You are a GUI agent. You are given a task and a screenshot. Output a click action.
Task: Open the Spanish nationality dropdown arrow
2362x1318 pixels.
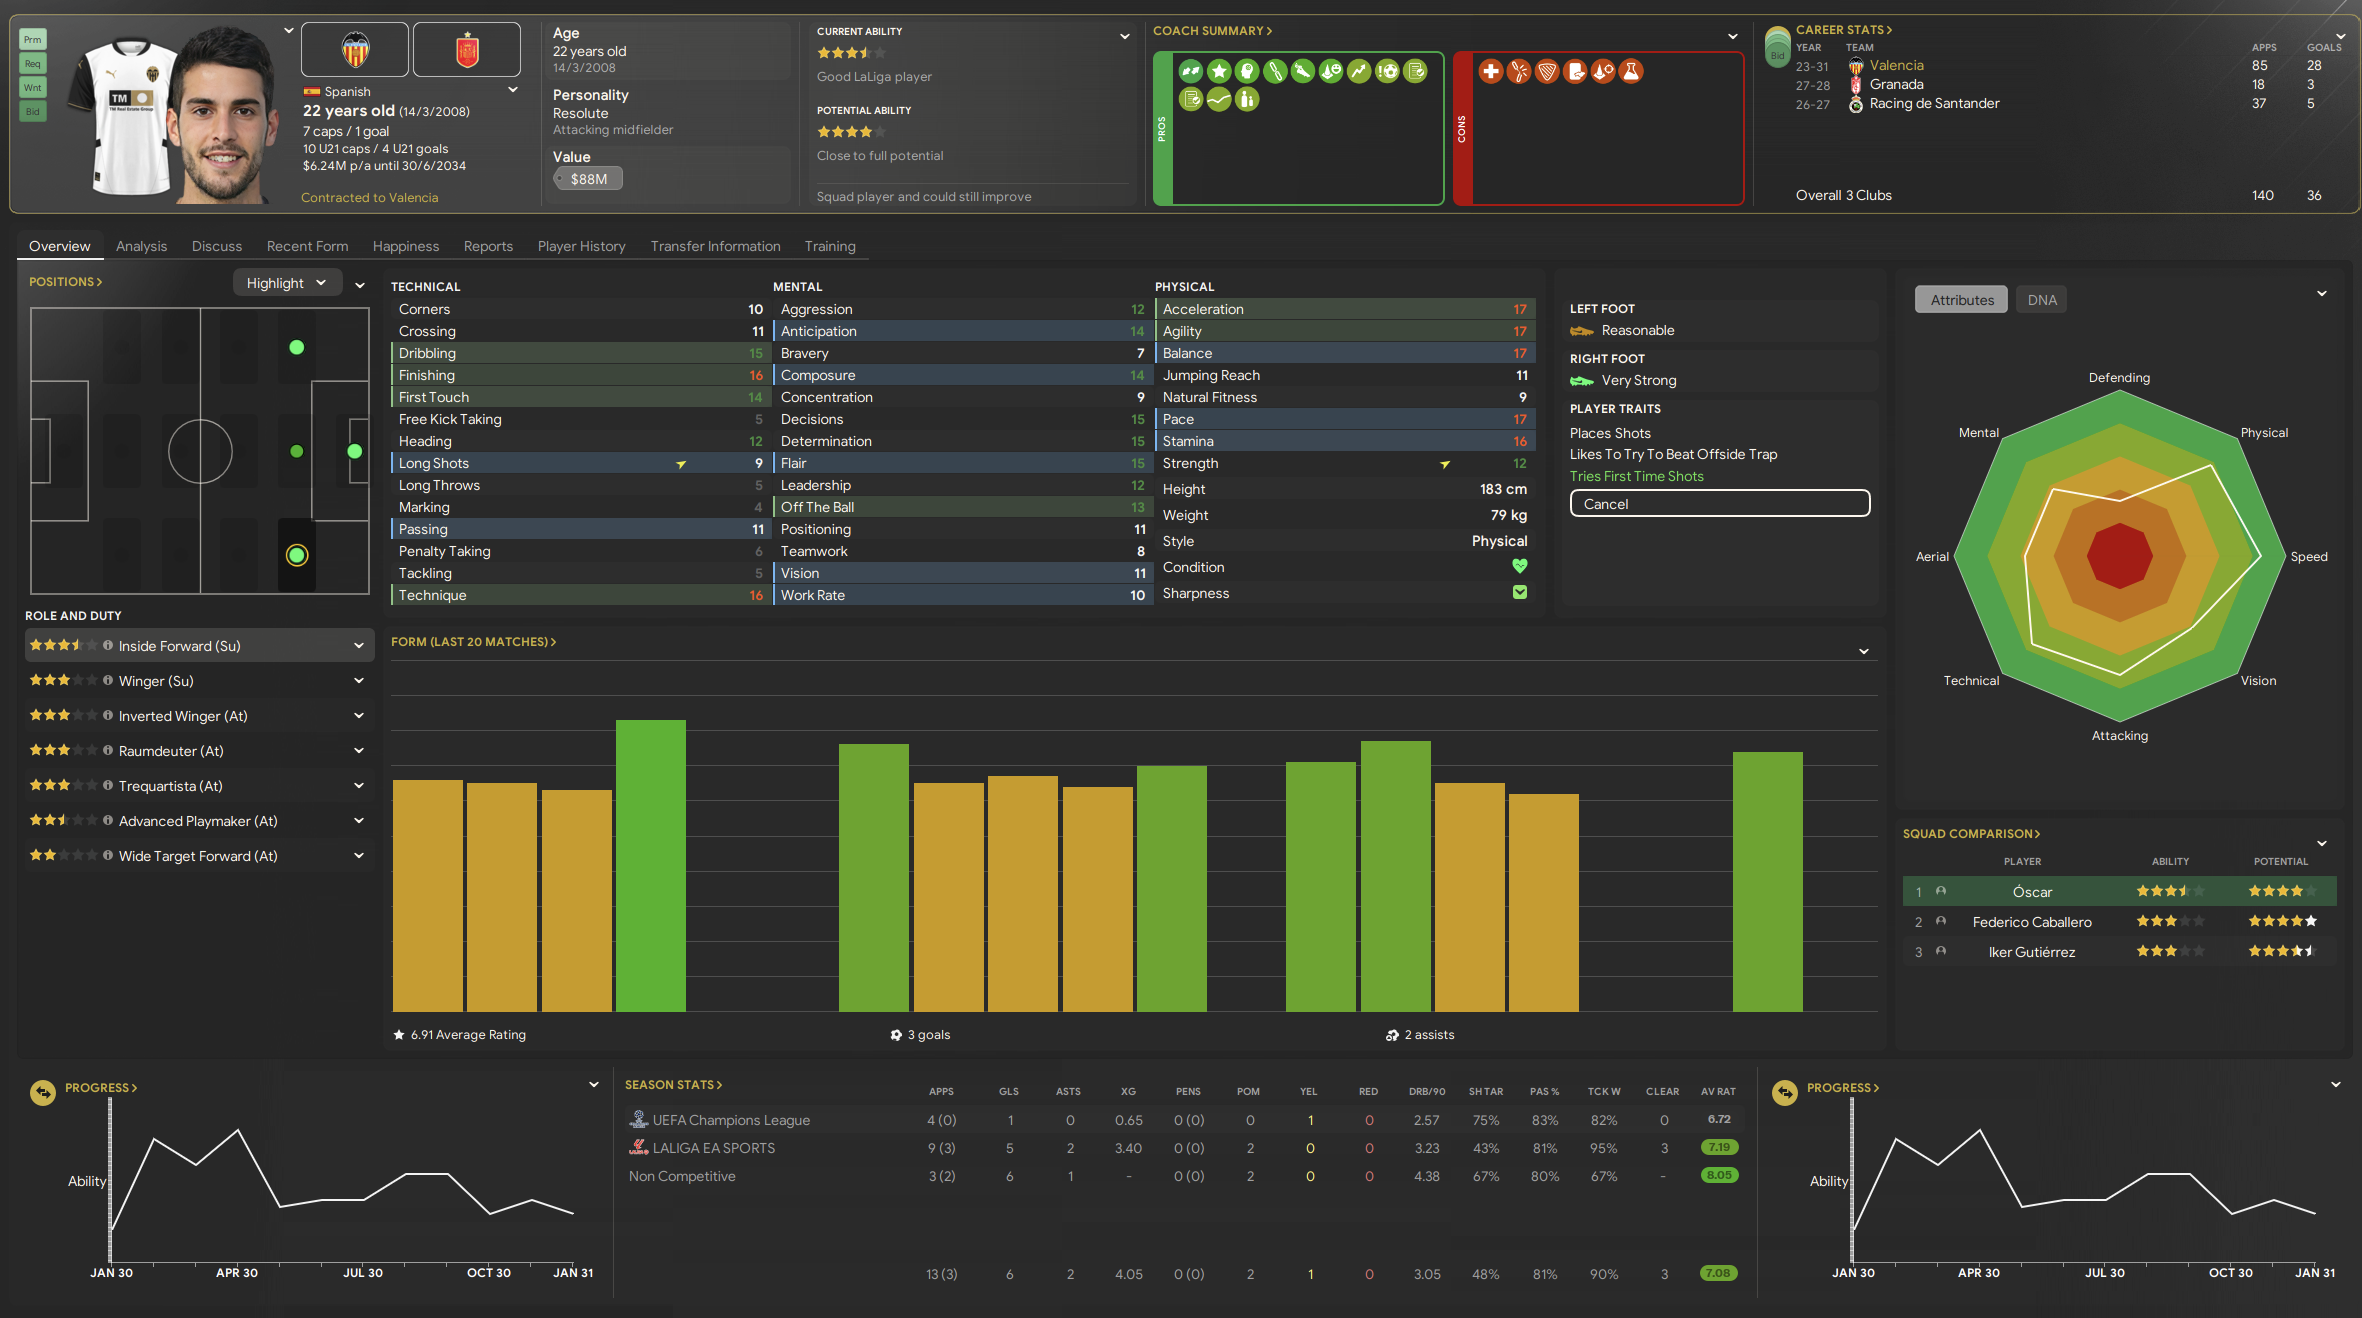[x=513, y=90]
